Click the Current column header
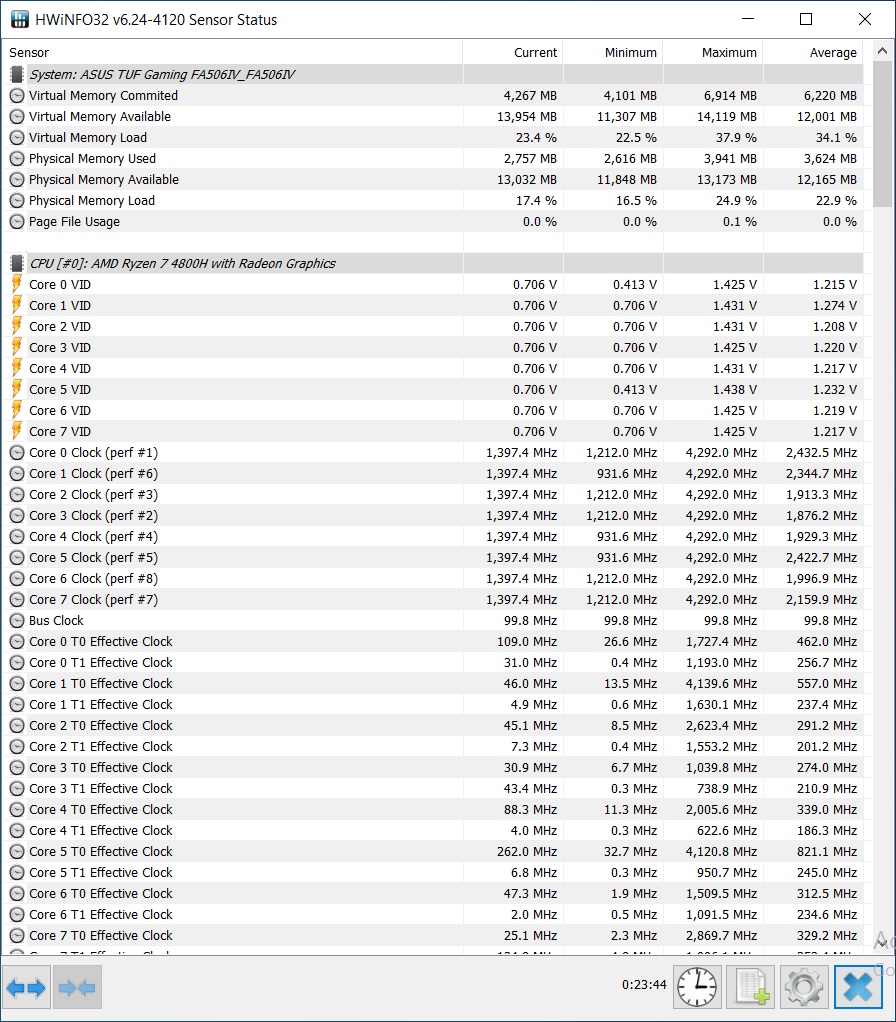This screenshot has height=1022, width=896. coord(513,52)
